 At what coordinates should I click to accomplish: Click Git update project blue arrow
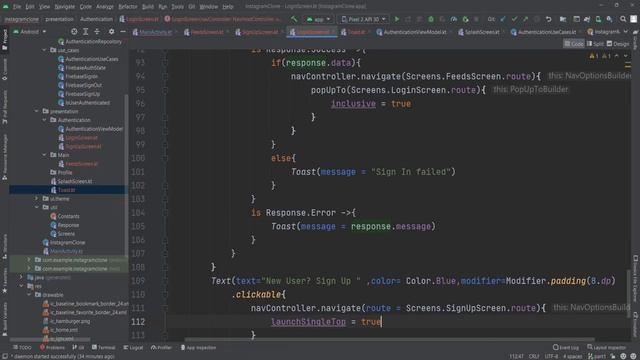[503, 19]
